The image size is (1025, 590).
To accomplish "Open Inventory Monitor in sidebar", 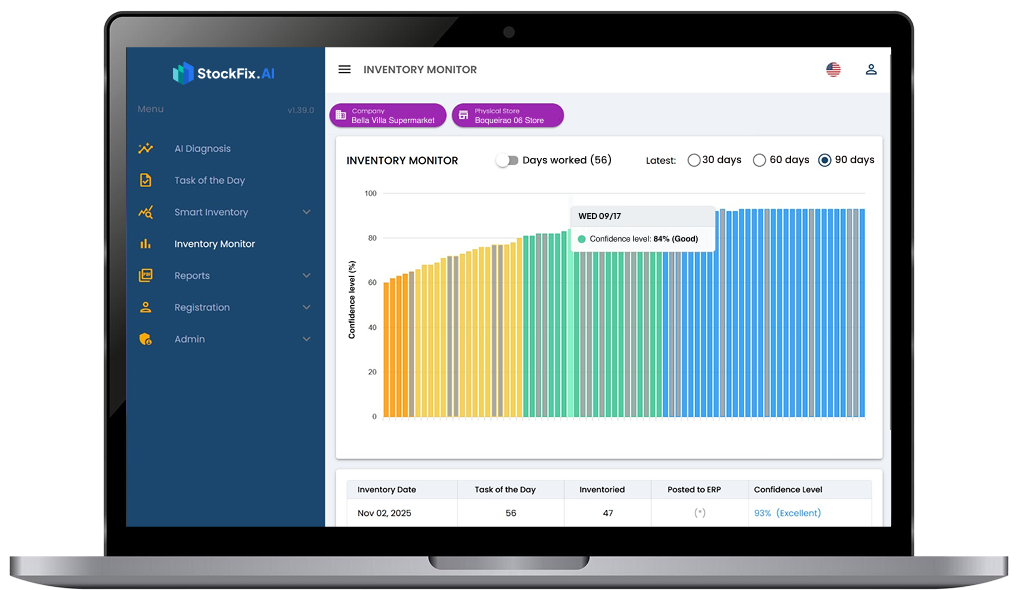I will coord(214,244).
